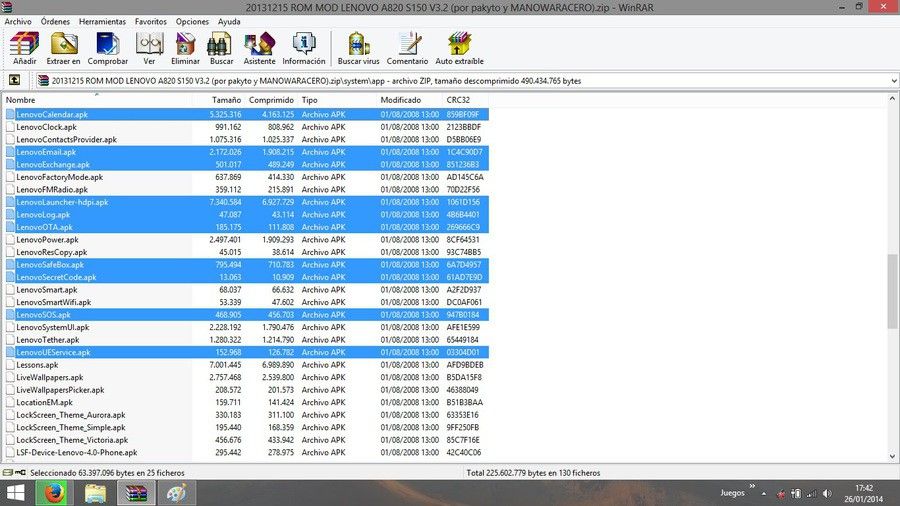Click the network signal tray icon

point(812,493)
